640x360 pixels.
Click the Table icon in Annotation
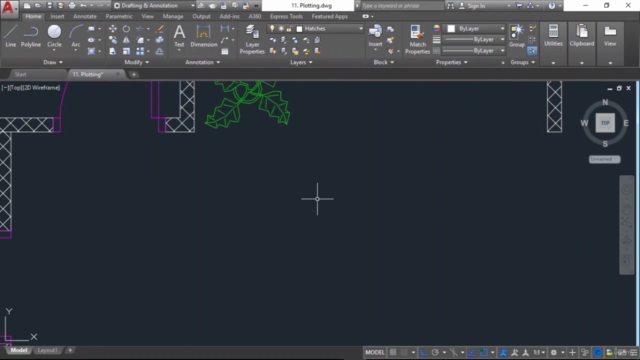(225, 51)
